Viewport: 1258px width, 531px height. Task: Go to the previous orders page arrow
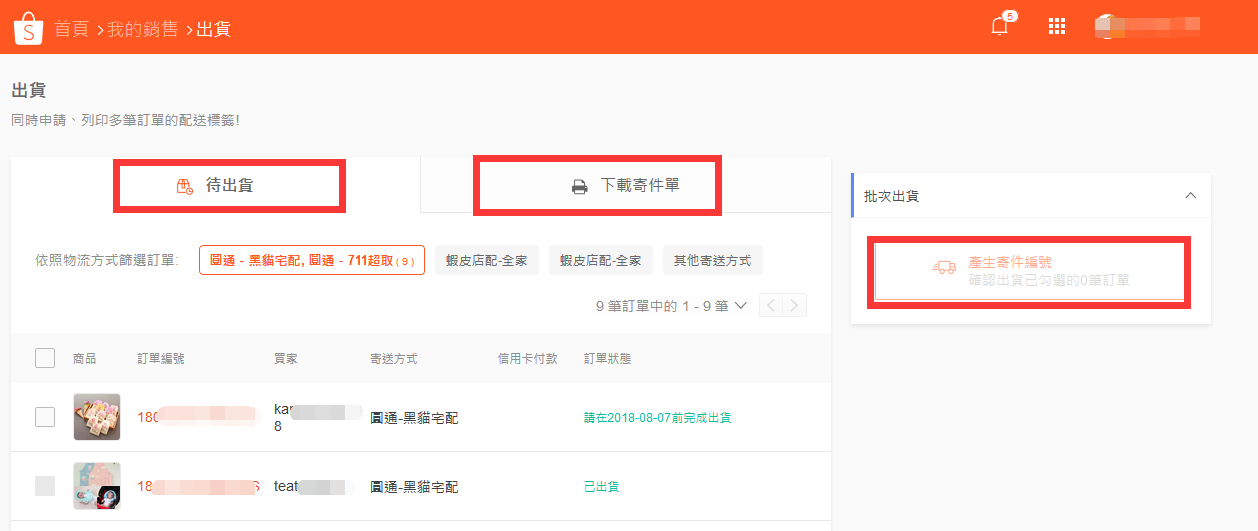point(771,306)
